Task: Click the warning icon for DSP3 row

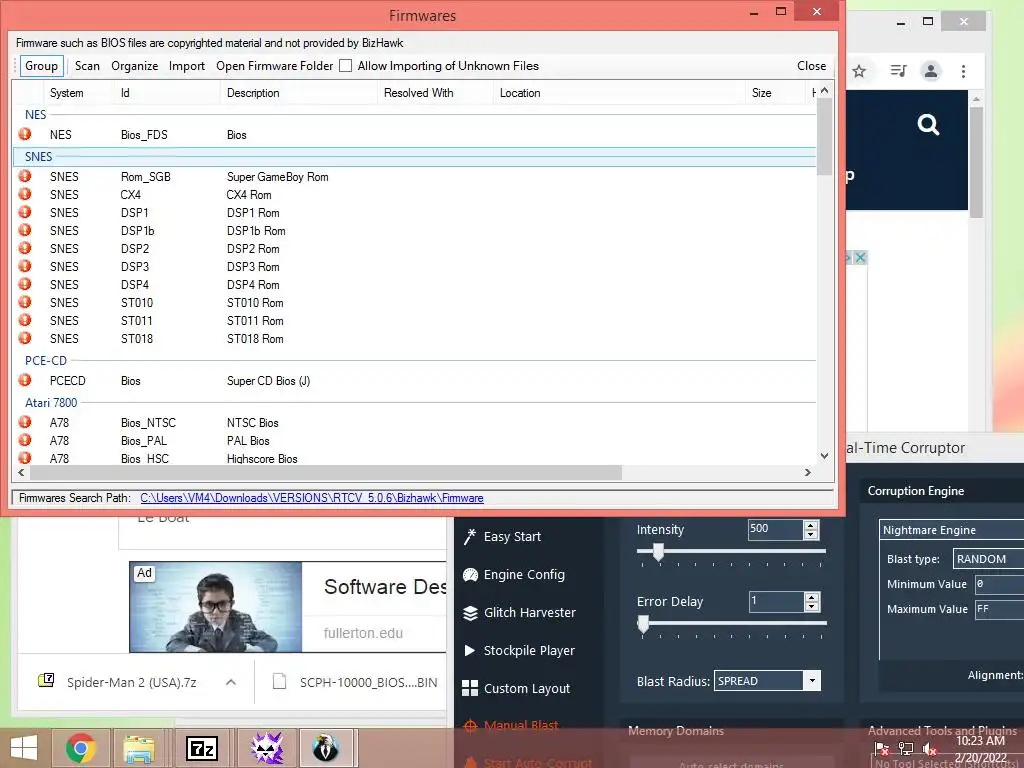Action: [25, 266]
